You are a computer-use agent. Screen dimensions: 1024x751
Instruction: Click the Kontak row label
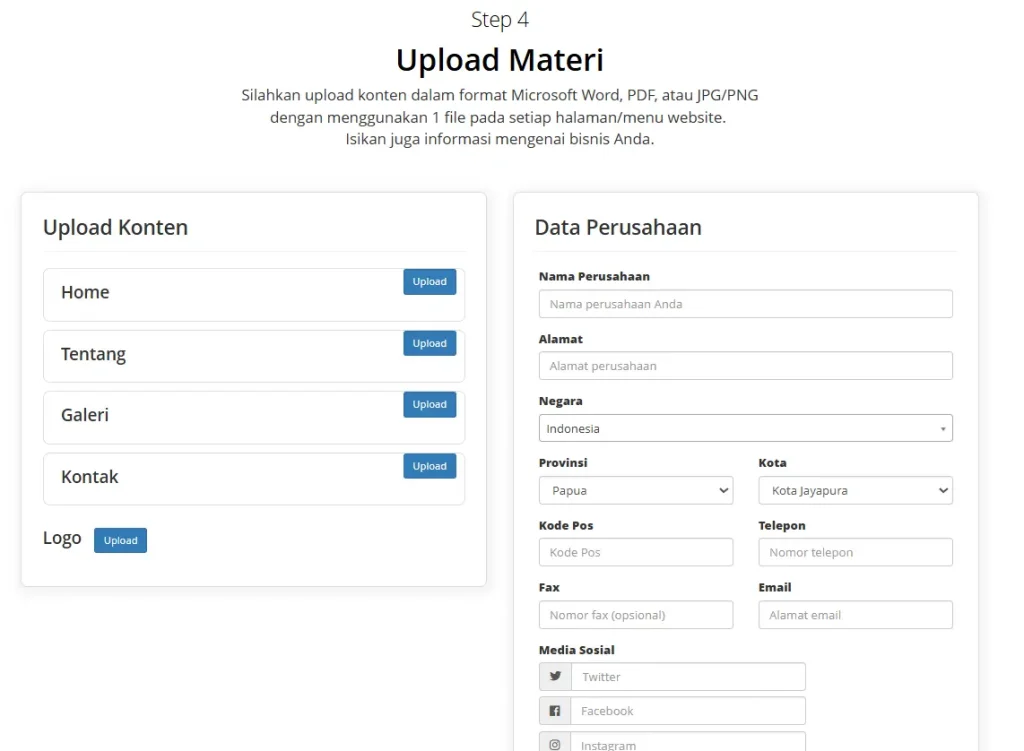89,477
